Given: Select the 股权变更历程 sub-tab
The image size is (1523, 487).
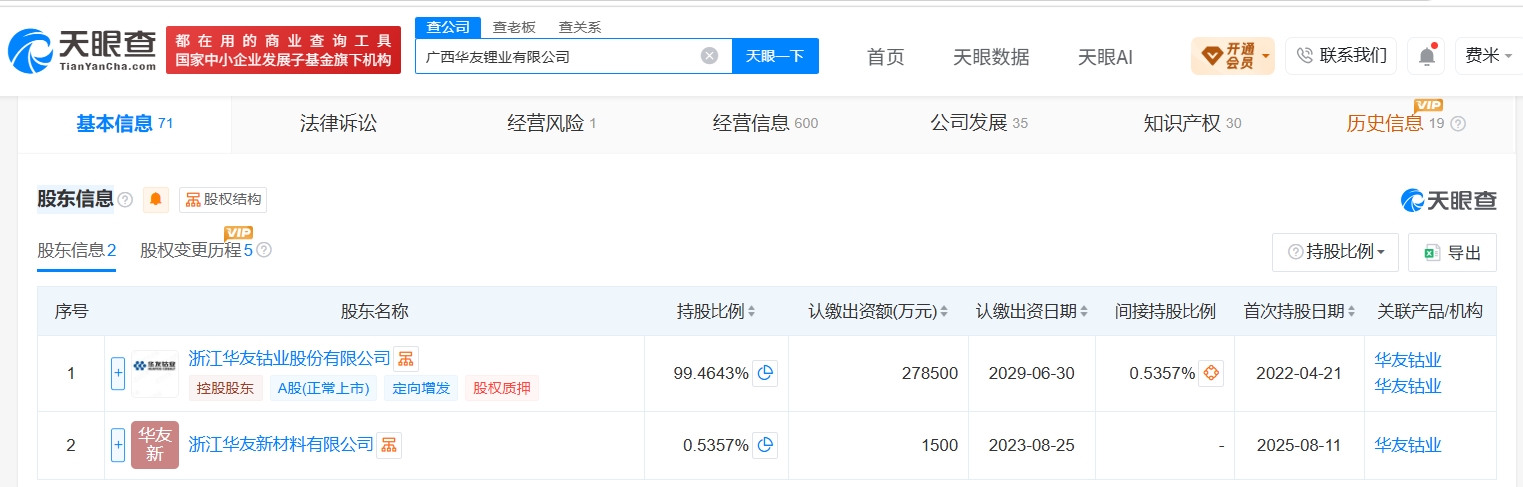Looking at the screenshot, I should click(197, 250).
